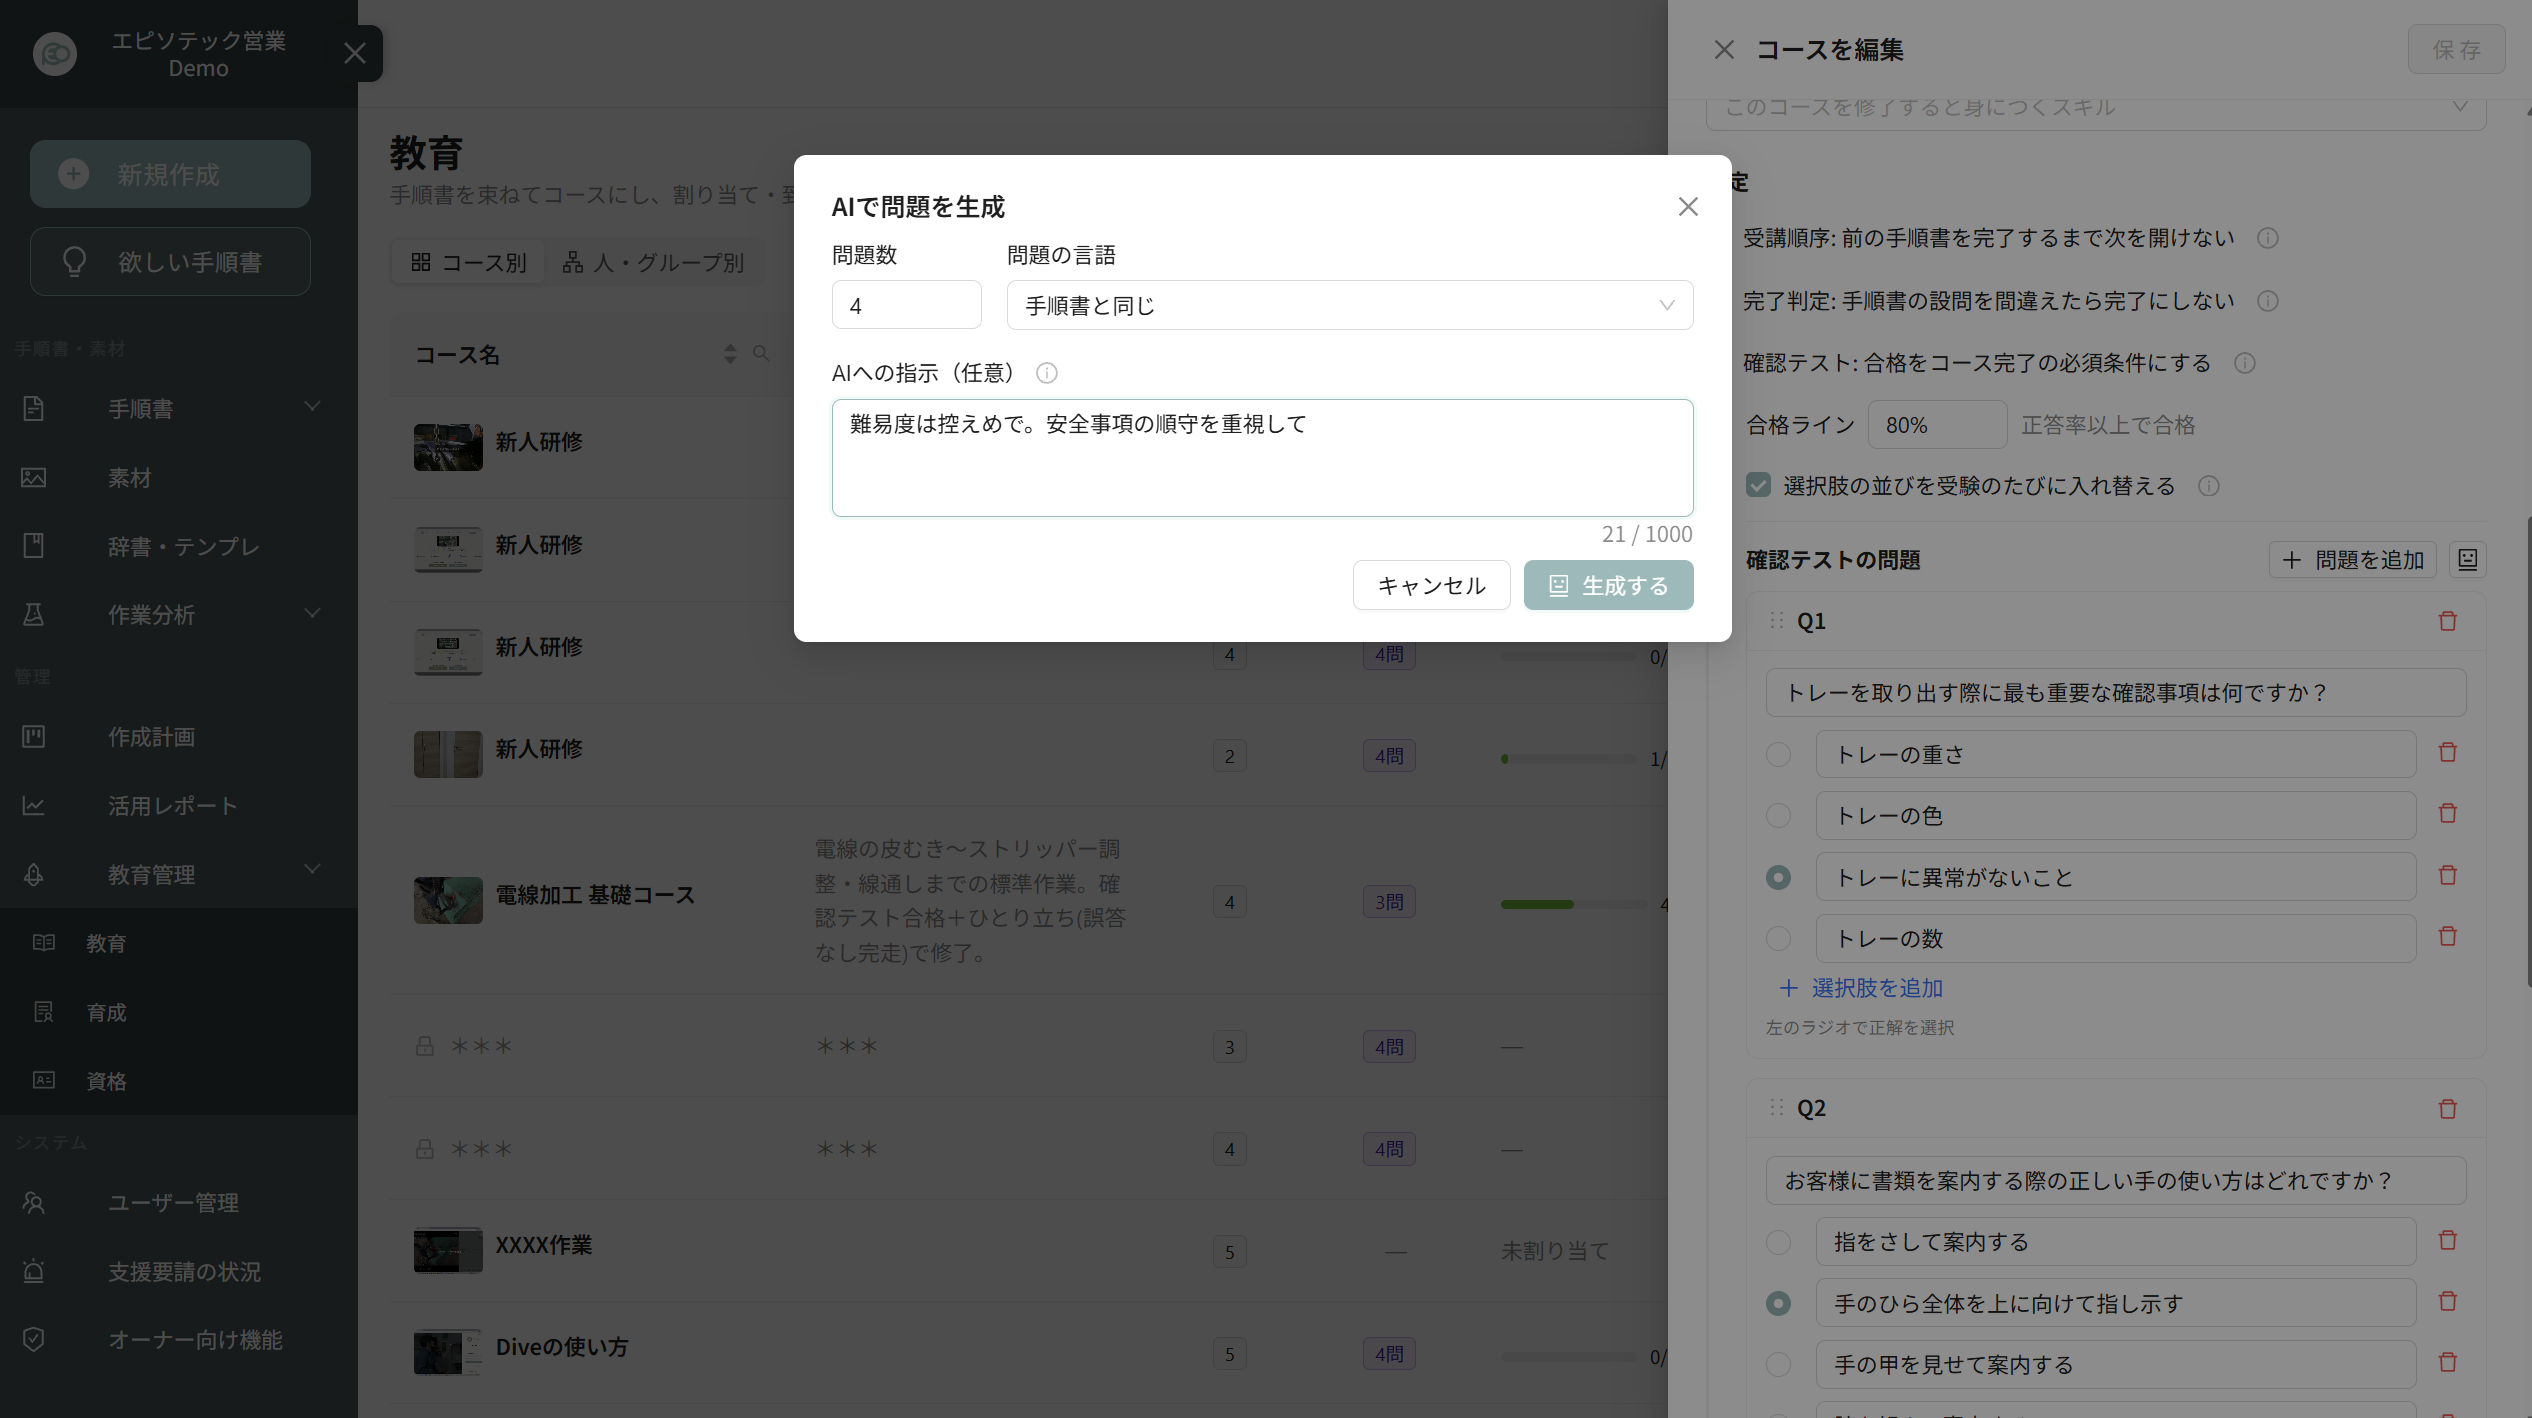Screen dimensions: 2532x1418
Task: Select radio for 指をさして案内する
Action: pyautogui.click(x=1778, y=1242)
